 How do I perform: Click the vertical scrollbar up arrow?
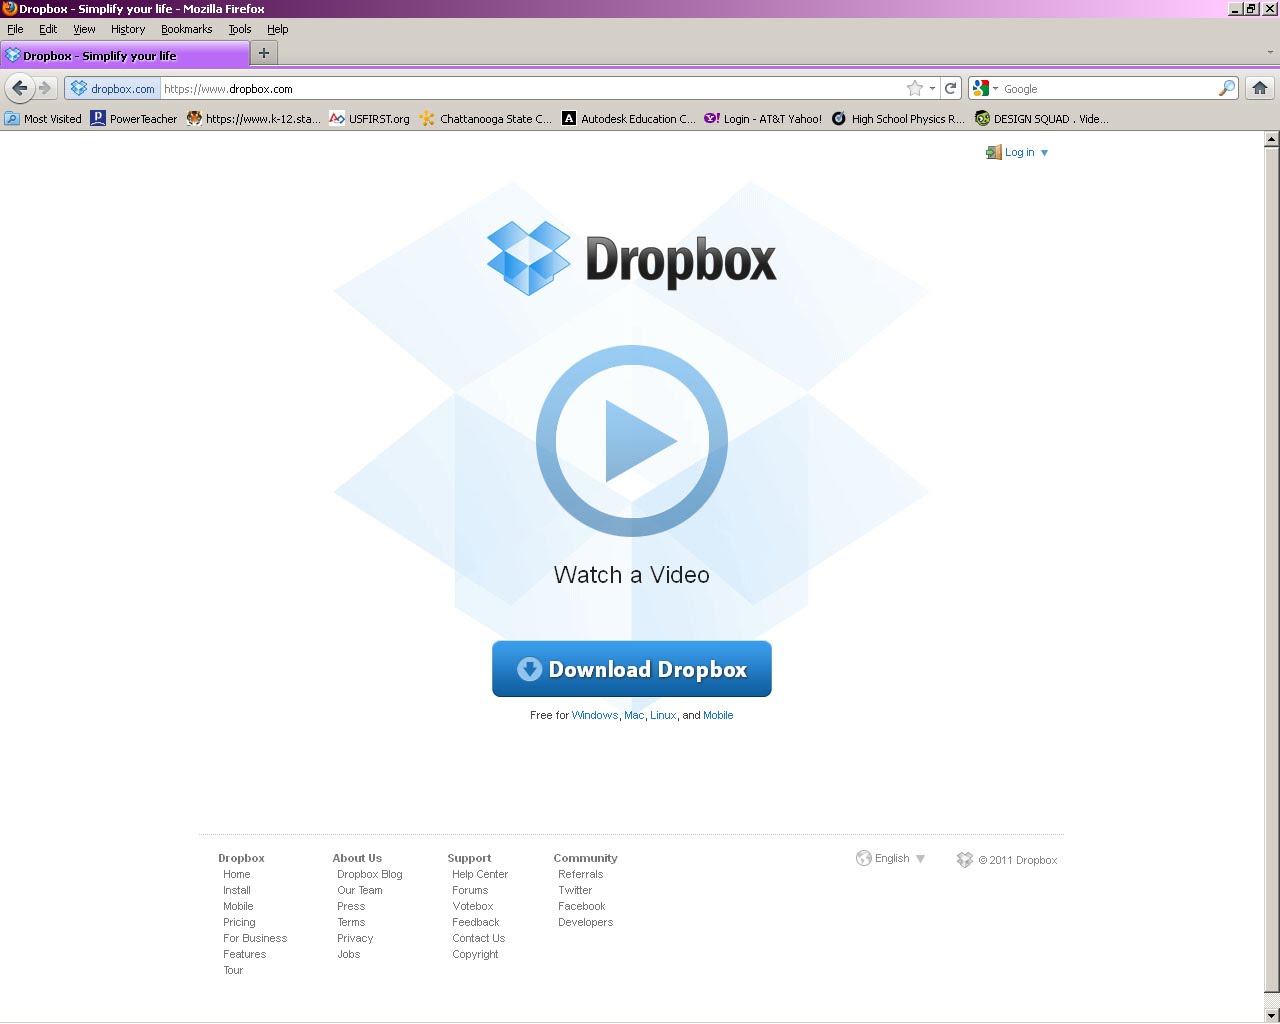(1272, 139)
